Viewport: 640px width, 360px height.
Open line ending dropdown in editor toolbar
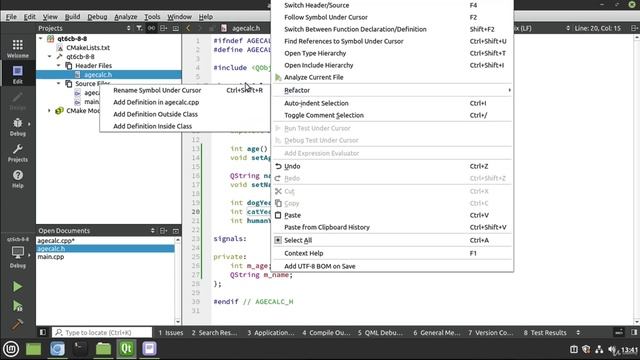(x=568, y=28)
